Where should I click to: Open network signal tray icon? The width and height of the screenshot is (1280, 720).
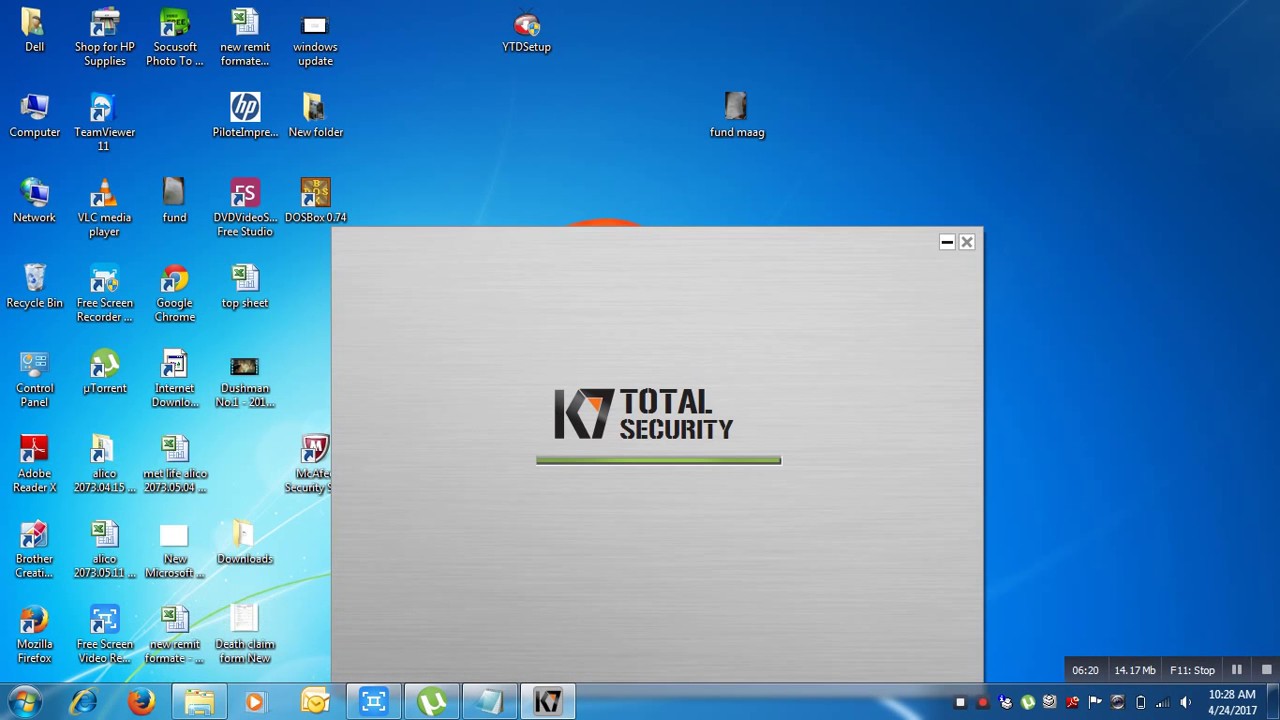1162,702
